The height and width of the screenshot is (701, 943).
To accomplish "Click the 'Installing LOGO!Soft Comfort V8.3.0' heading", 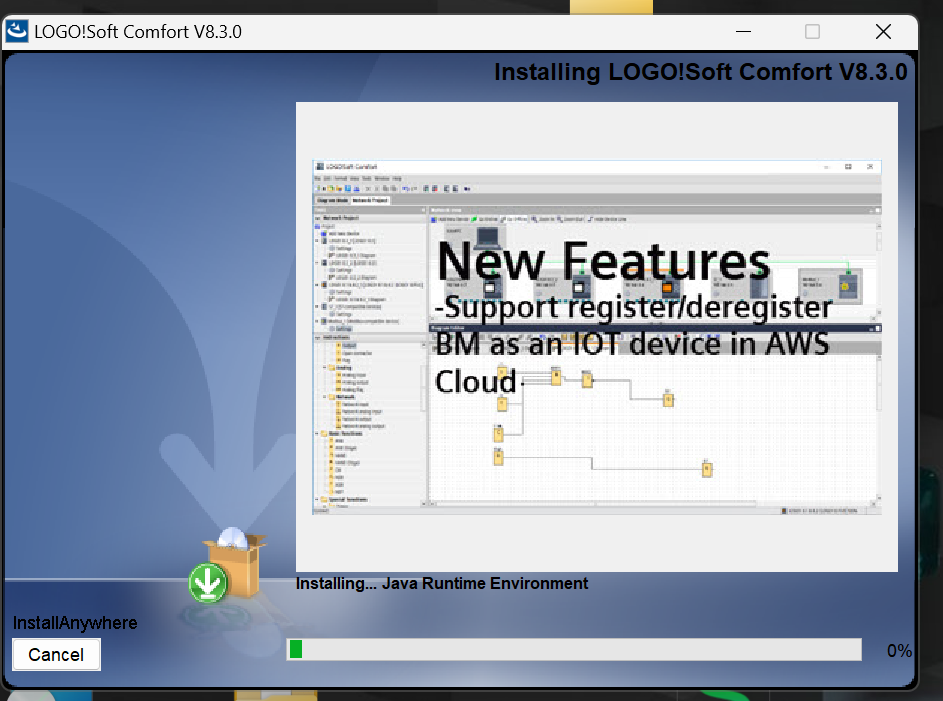I will (701, 72).
